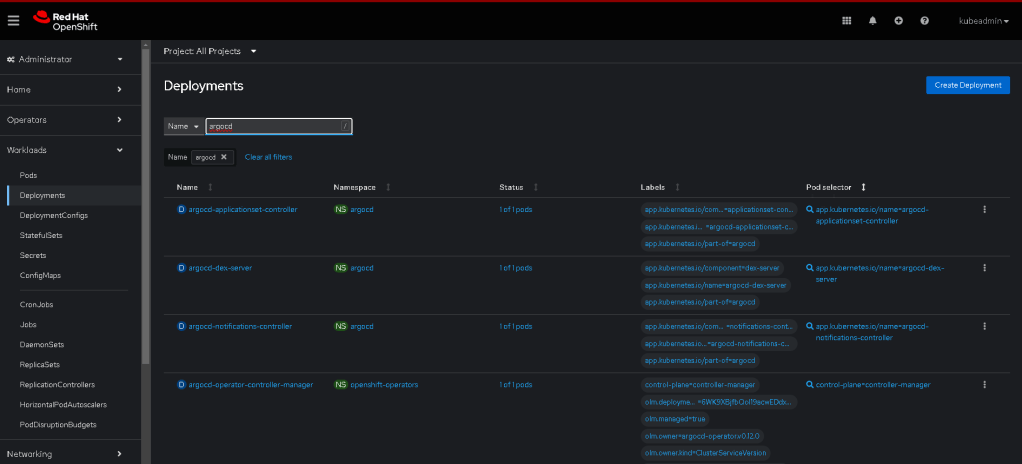Image resolution: width=1022 pixels, height=464 pixels.
Task: Click 1 of 1 pods for argocd-operator-controller-manager
Action: (x=516, y=384)
